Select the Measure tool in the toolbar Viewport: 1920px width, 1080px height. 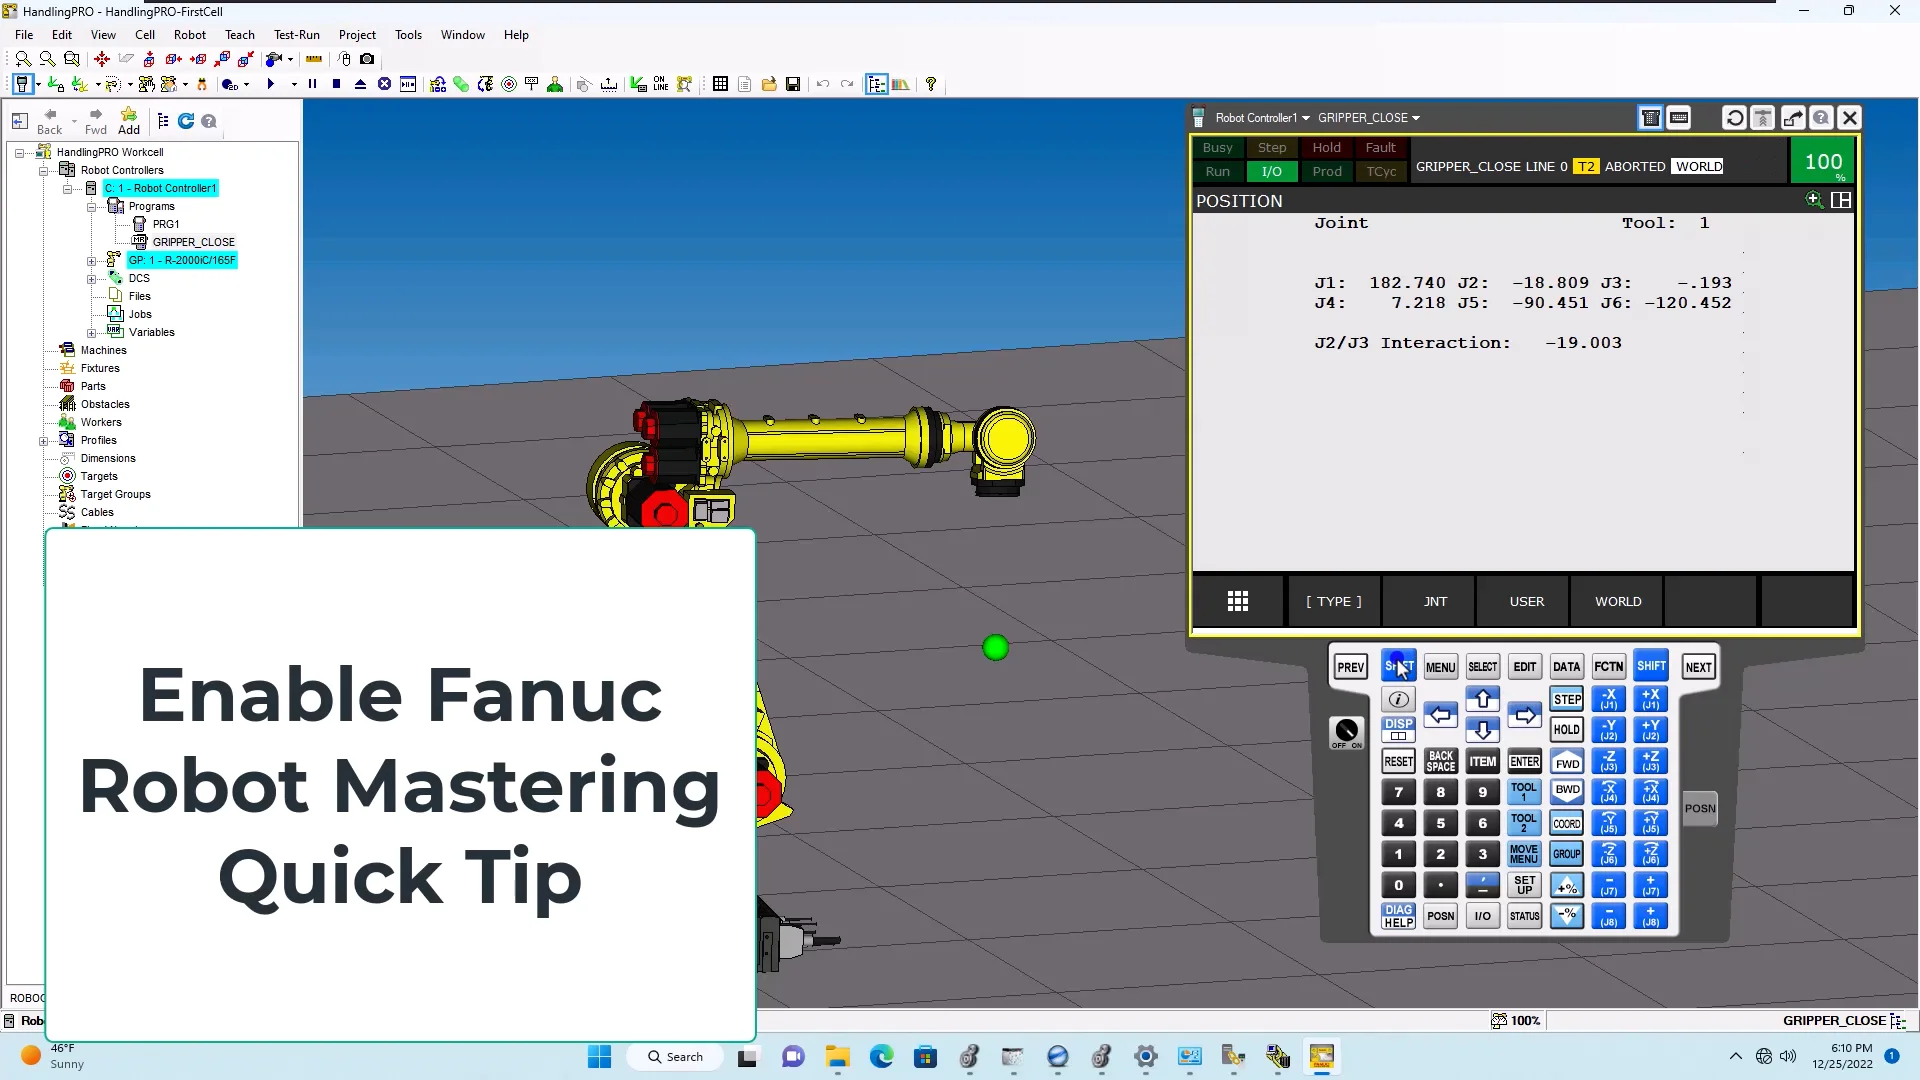point(313,58)
